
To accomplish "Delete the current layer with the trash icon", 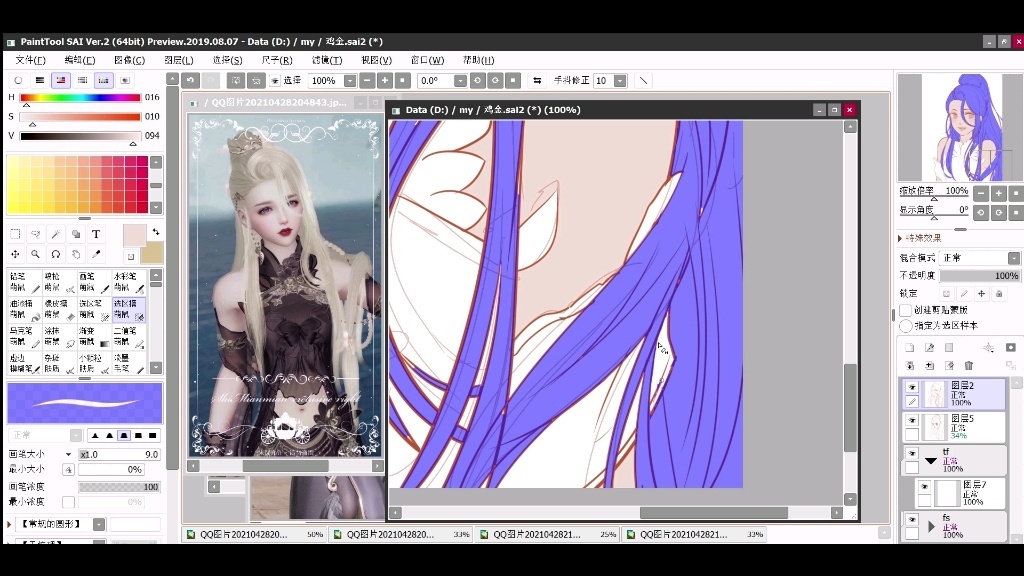I will [x=968, y=365].
